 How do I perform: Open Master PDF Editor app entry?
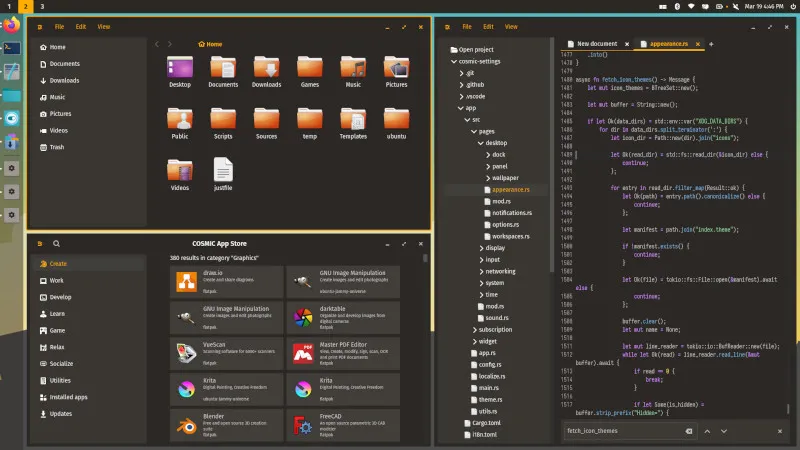pos(343,353)
